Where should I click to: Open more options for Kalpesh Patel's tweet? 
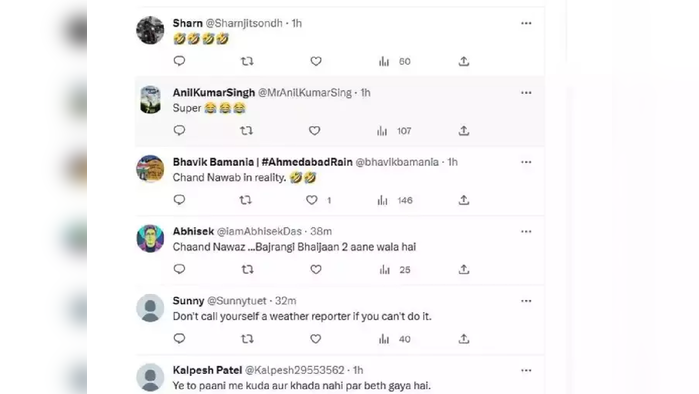tap(526, 370)
